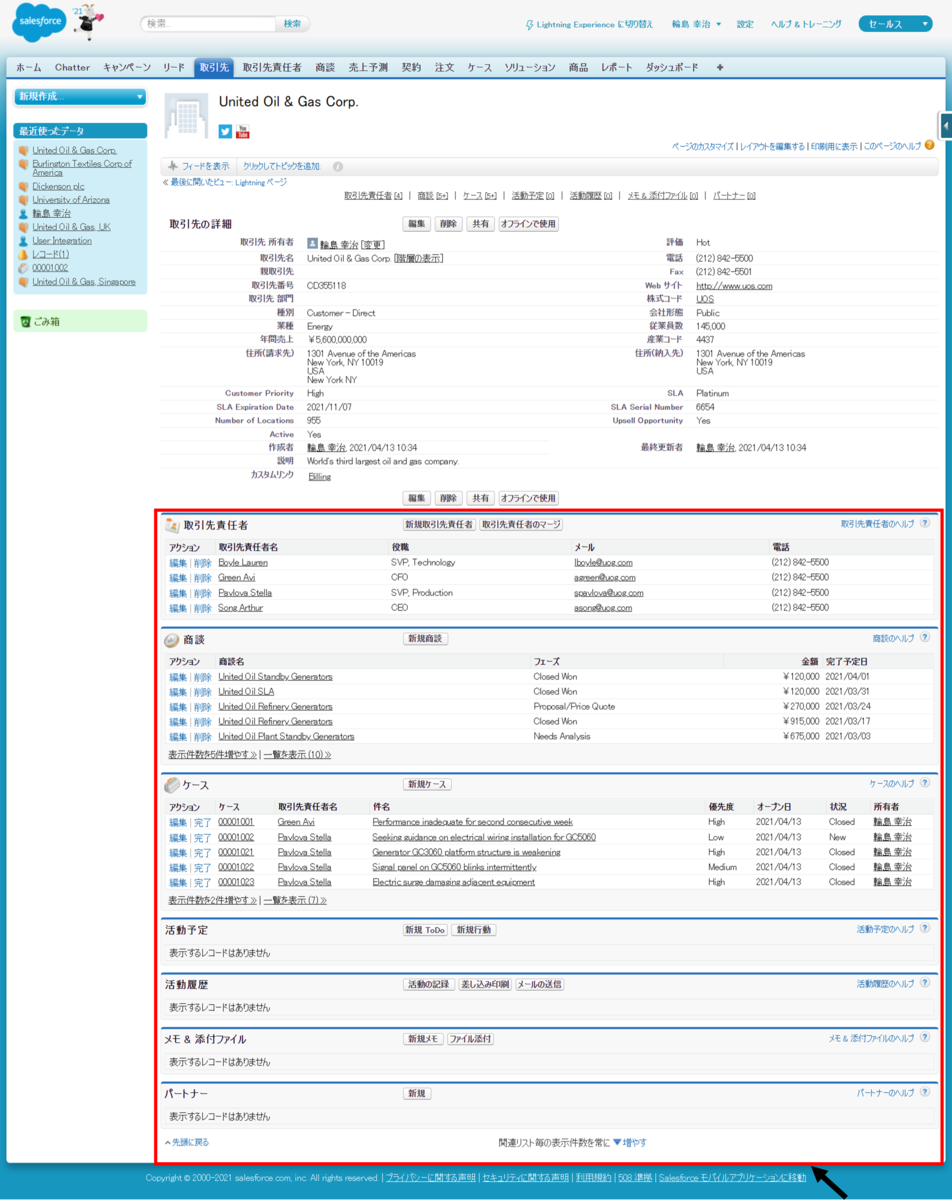Screen dimensions: 952x1200
Task: Click the owner avatar icon beside 輪島 幸治
Action: (x=312, y=244)
